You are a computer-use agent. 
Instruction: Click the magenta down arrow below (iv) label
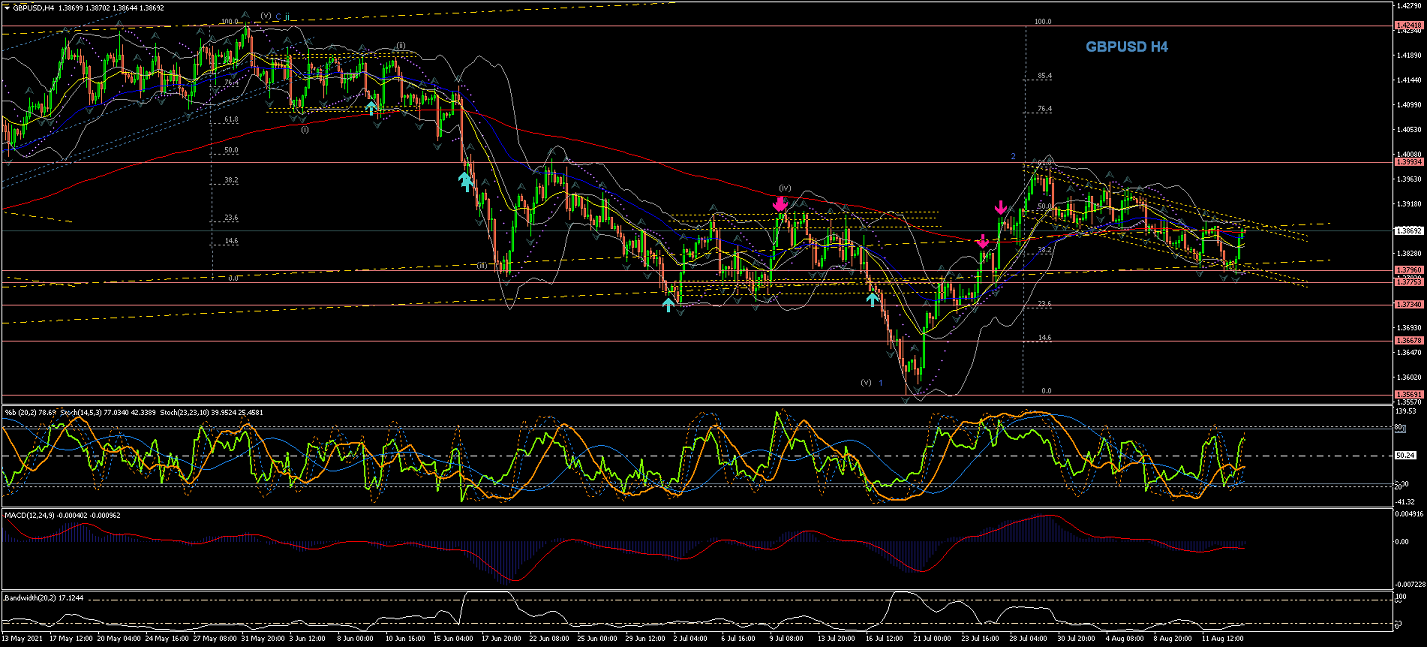pyautogui.click(x=780, y=204)
